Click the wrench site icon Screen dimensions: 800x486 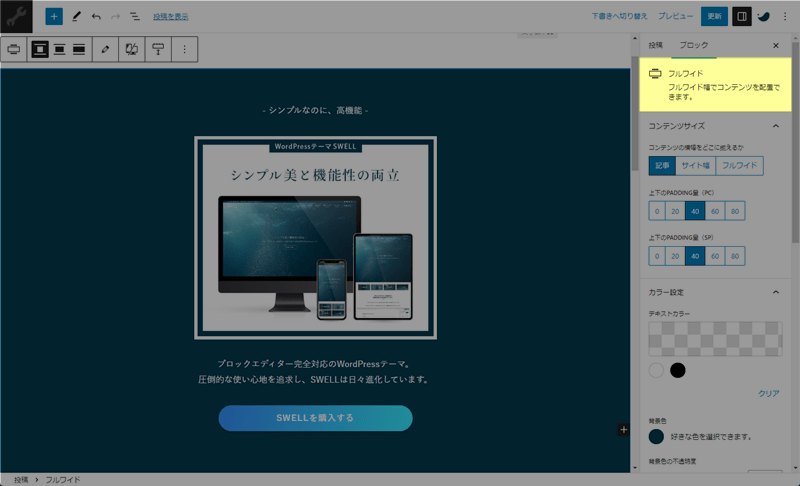coord(16,16)
